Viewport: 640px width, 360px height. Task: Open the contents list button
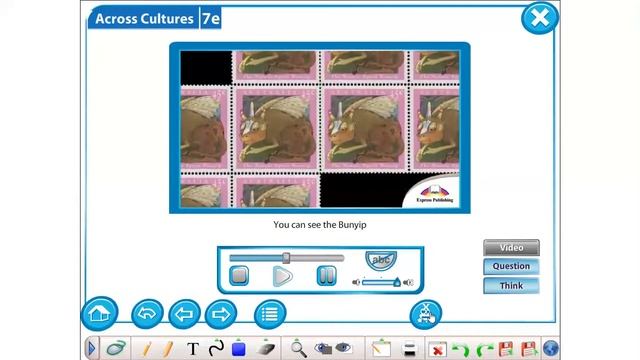pos(270,314)
